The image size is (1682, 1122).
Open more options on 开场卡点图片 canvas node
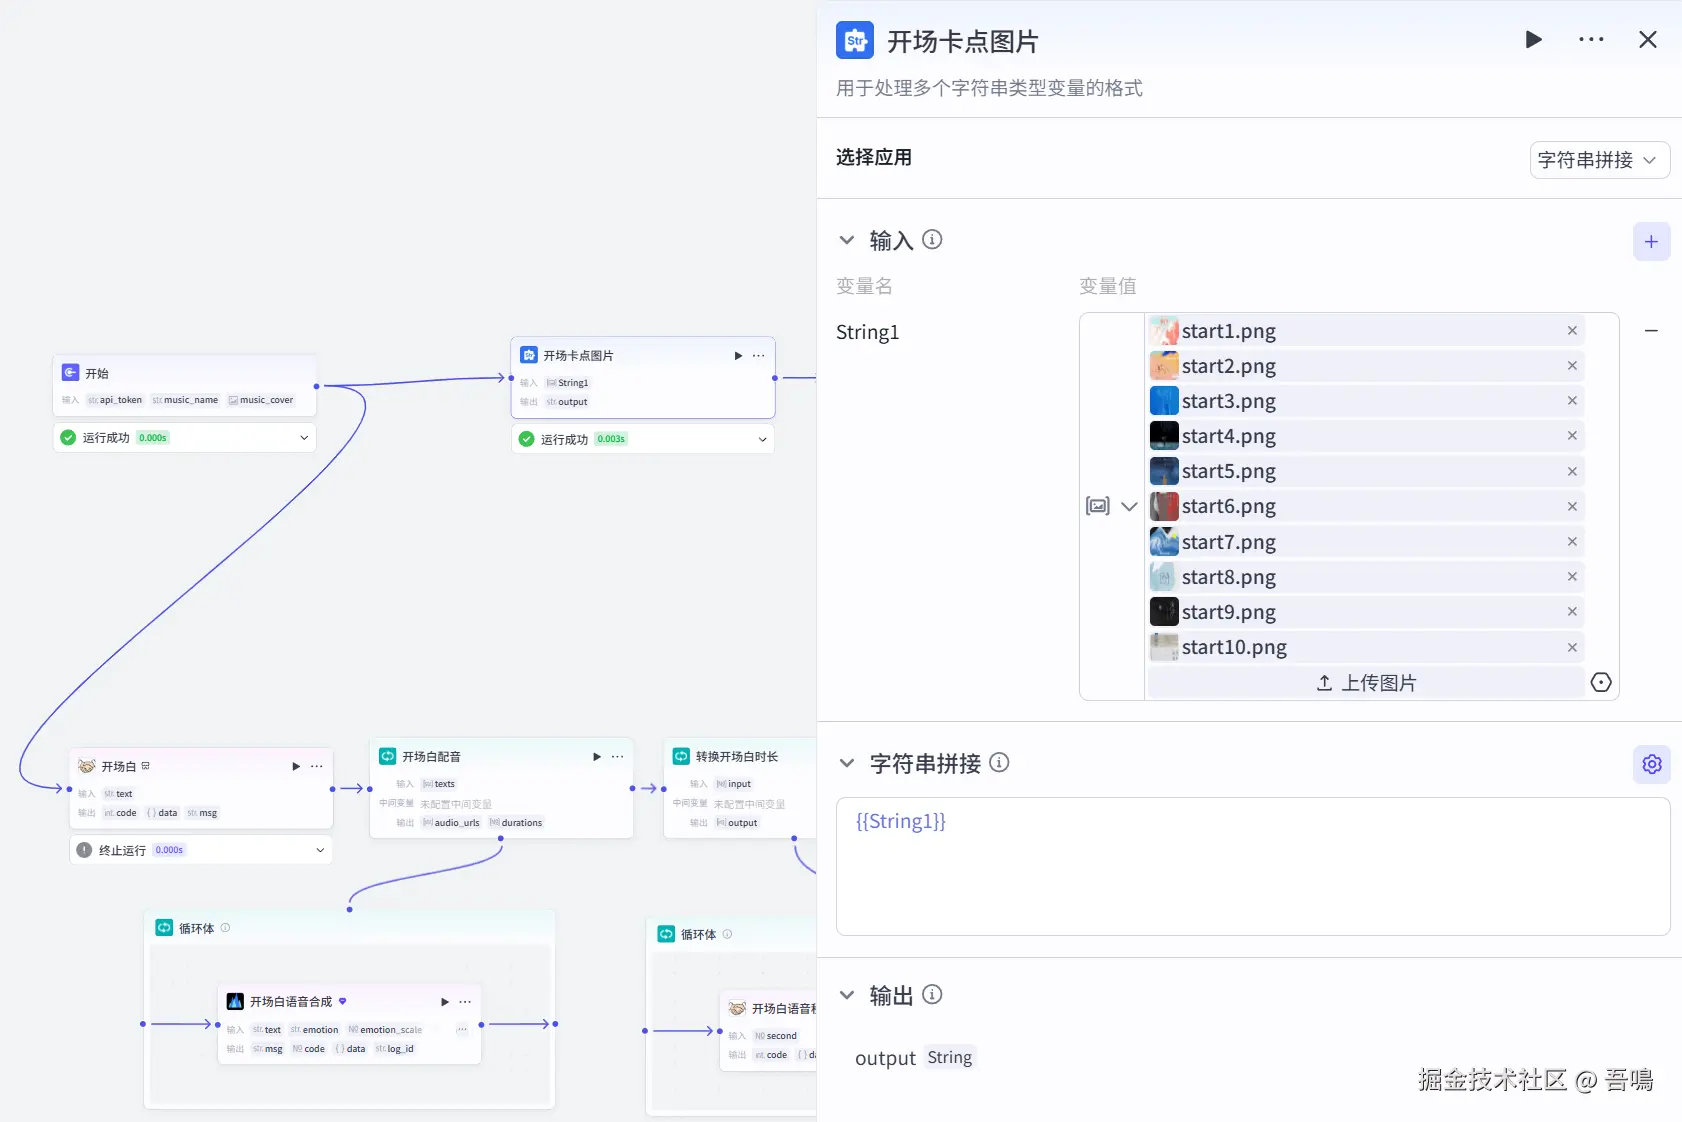coord(759,356)
